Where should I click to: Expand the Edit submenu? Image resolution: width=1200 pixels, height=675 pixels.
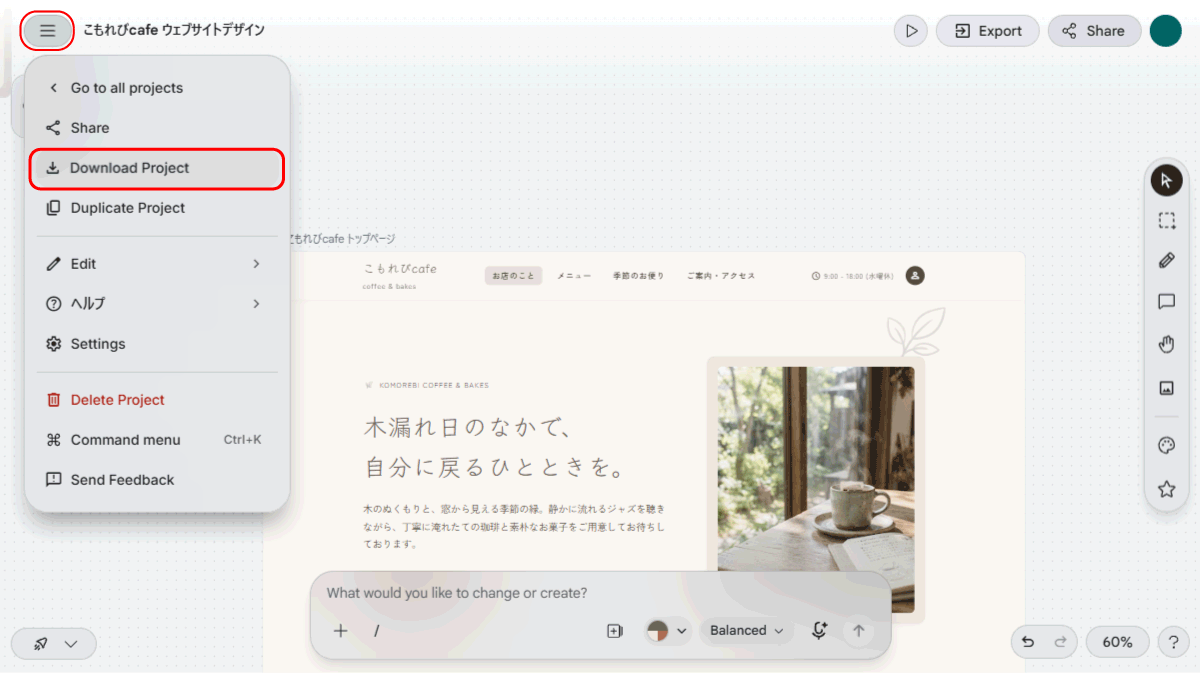157,264
